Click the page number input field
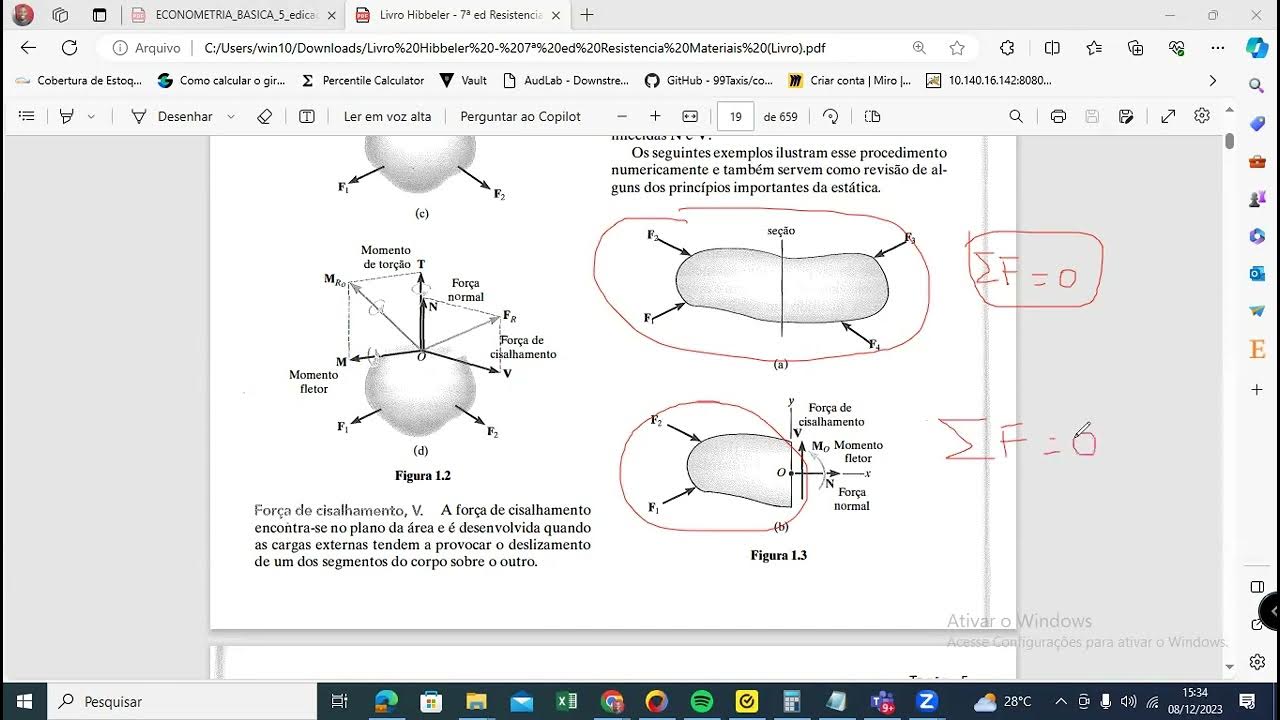The height and width of the screenshot is (720, 1280). pyautogui.click(x=735, y=116)
